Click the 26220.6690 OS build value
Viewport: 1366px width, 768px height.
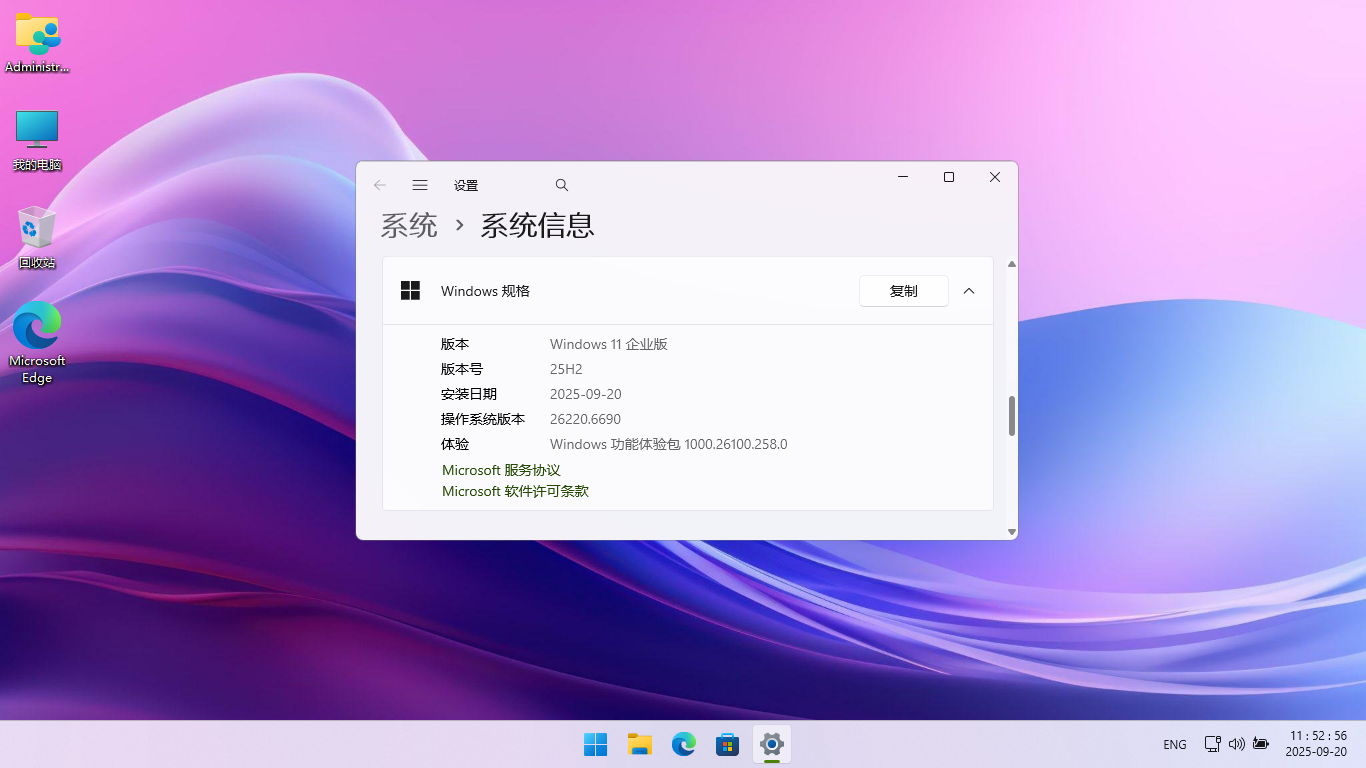(585, 419)
